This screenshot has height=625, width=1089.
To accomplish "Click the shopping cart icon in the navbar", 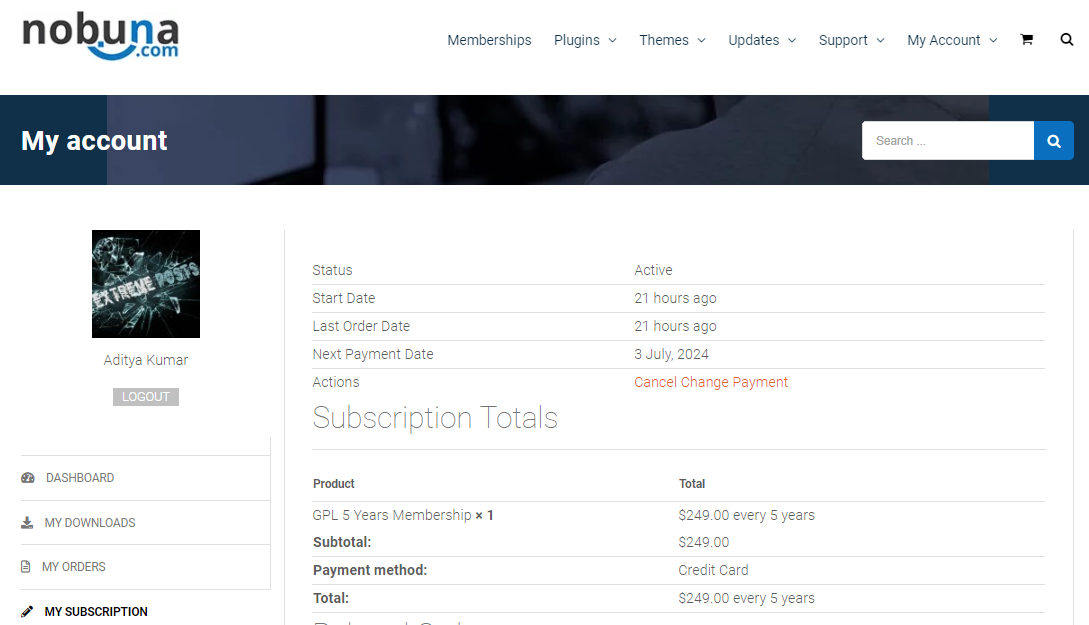I will click(x=1026, y=39).
